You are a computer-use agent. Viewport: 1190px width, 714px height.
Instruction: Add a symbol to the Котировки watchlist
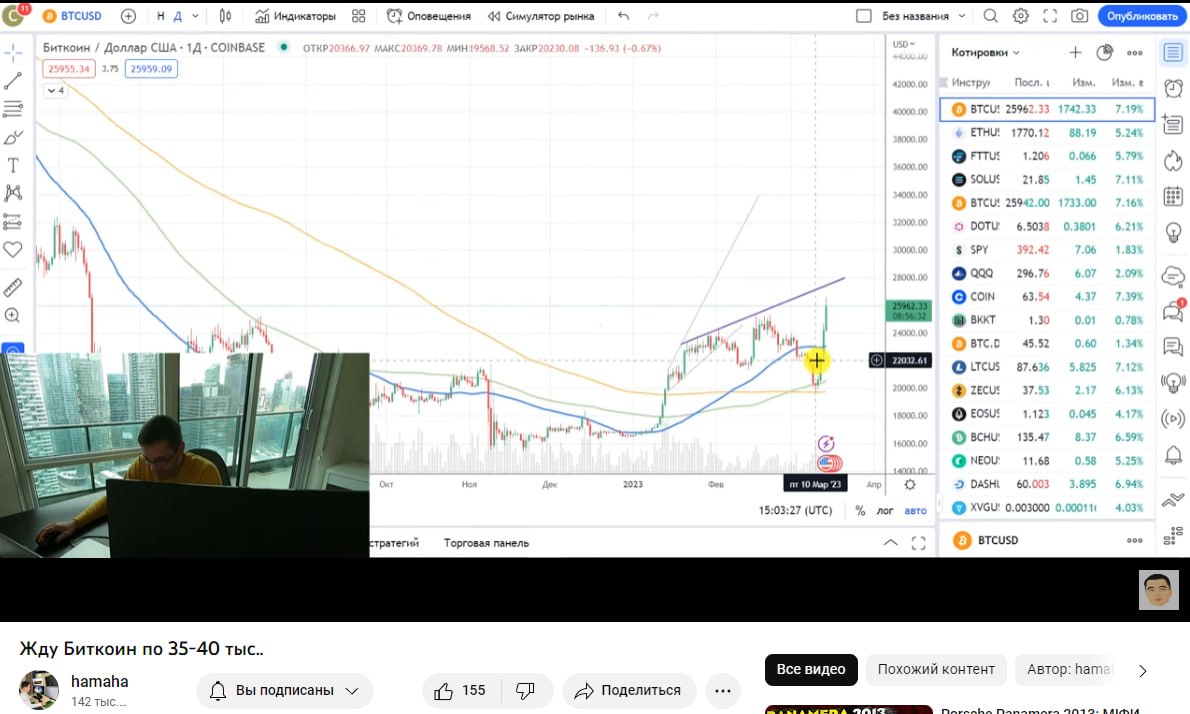(x=1075, y=52)
